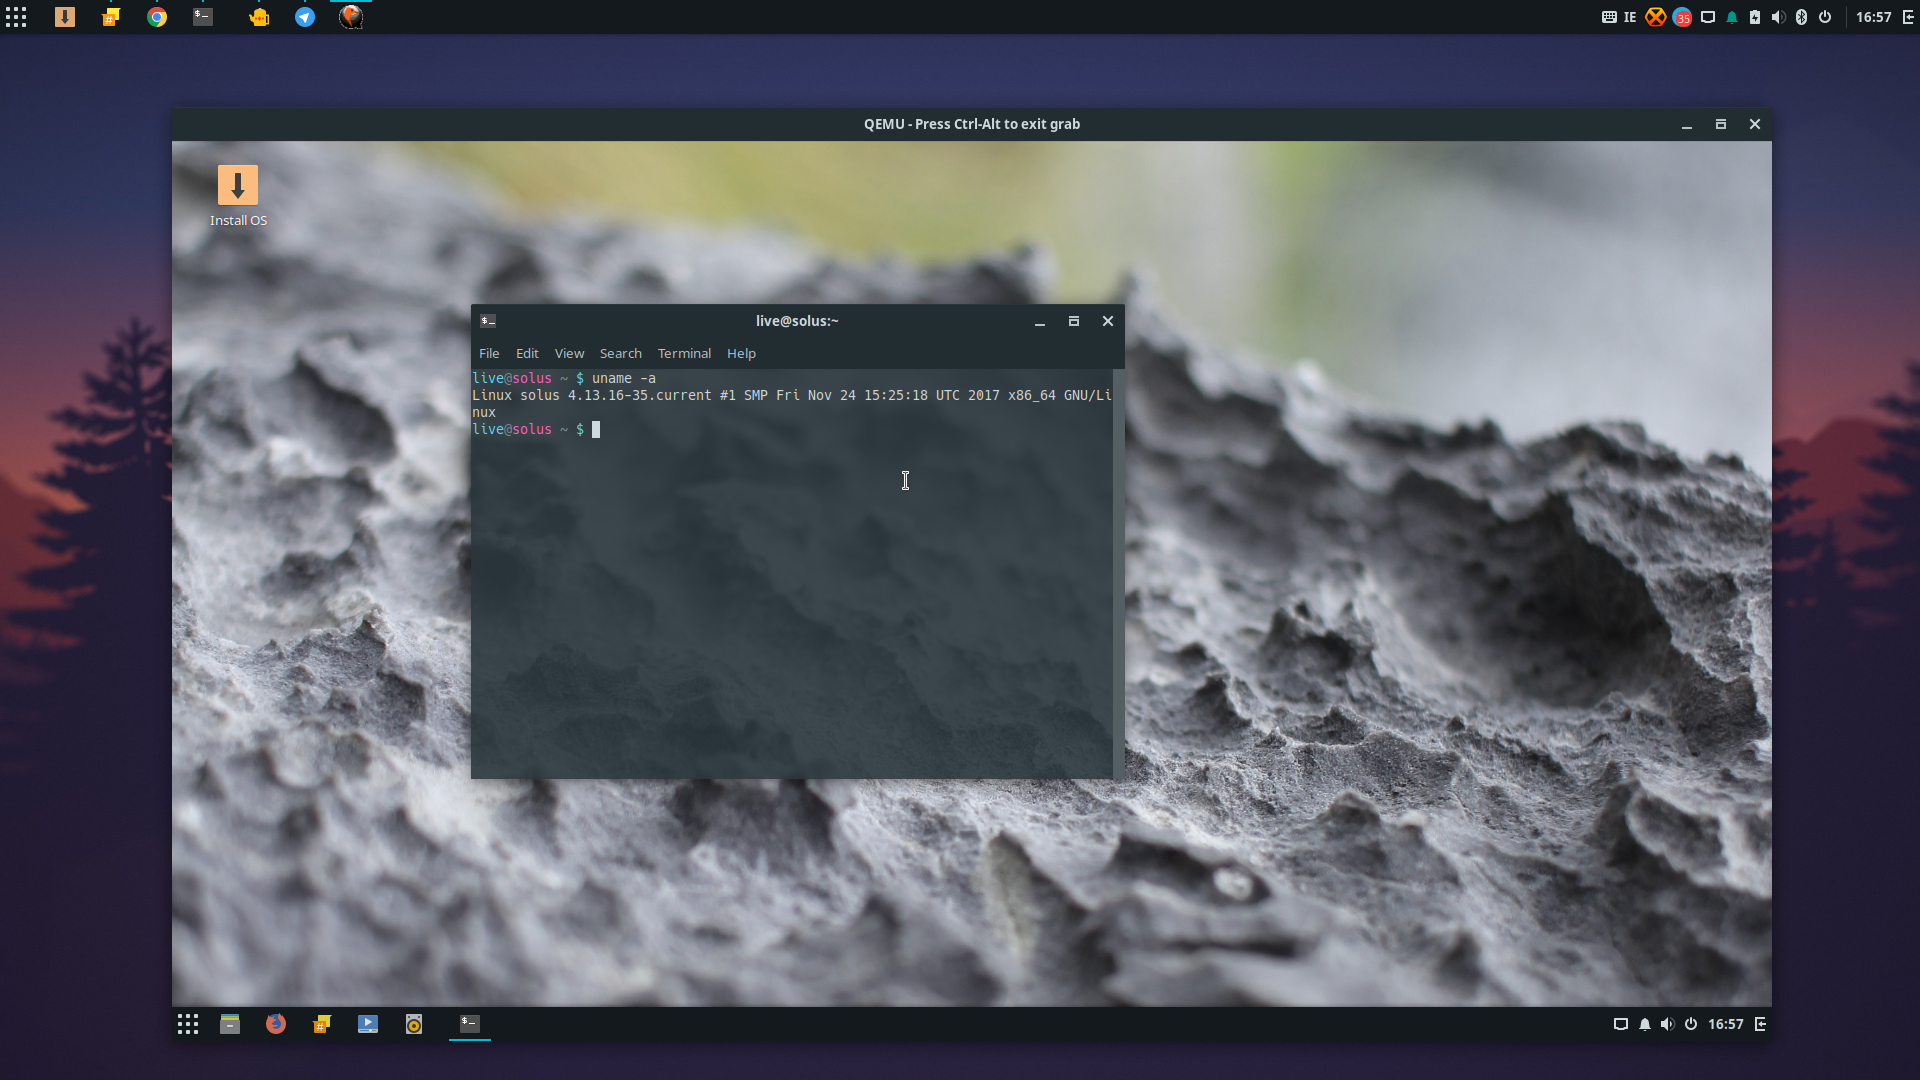1920x1080 pixels.
Task: Open the guest Raven sidebar icon
Action: tap(1761, 1024)
